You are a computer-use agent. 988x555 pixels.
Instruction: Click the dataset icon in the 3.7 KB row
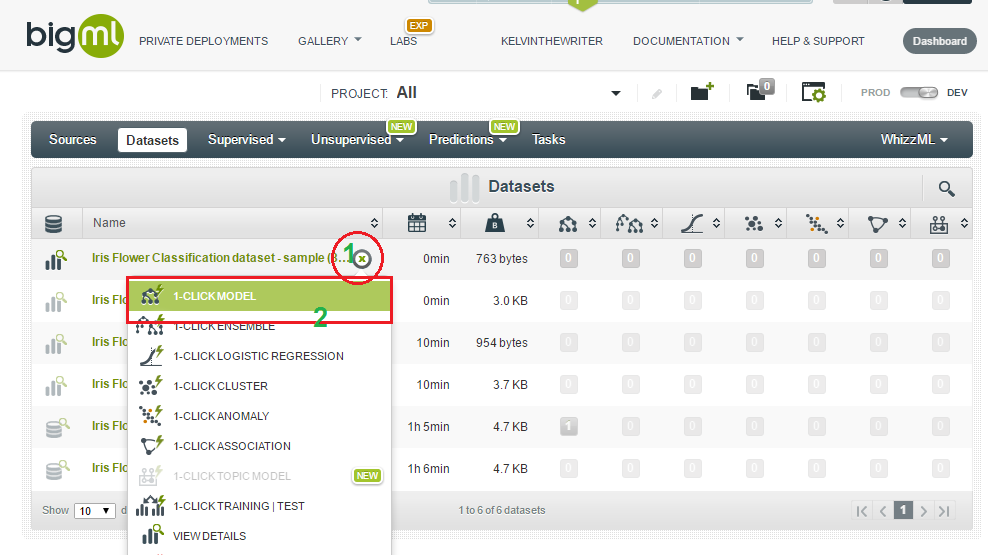point(56,386)
